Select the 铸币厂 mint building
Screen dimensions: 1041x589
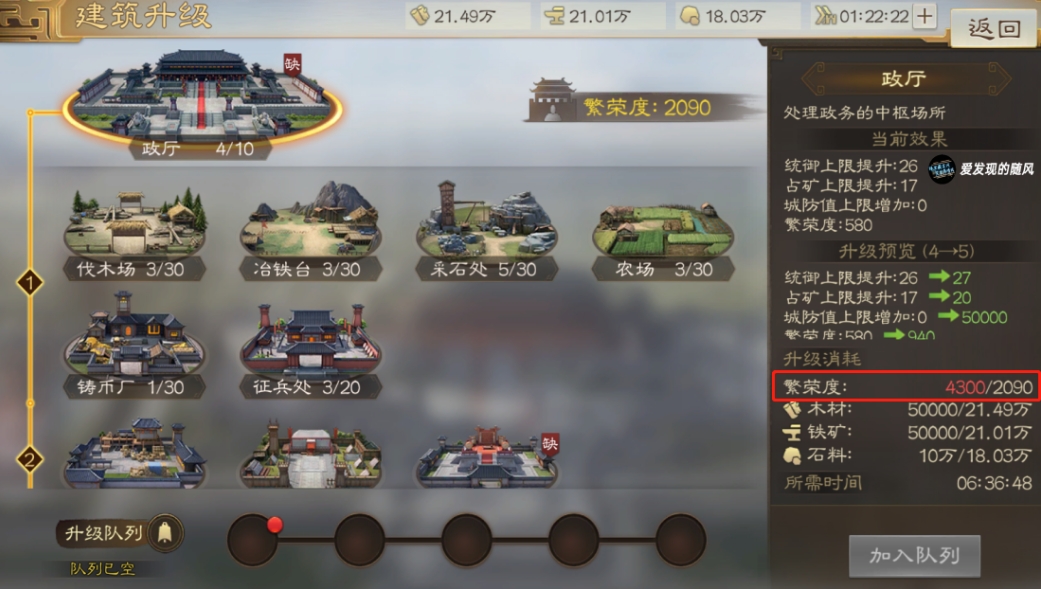[x=135, y=345]
